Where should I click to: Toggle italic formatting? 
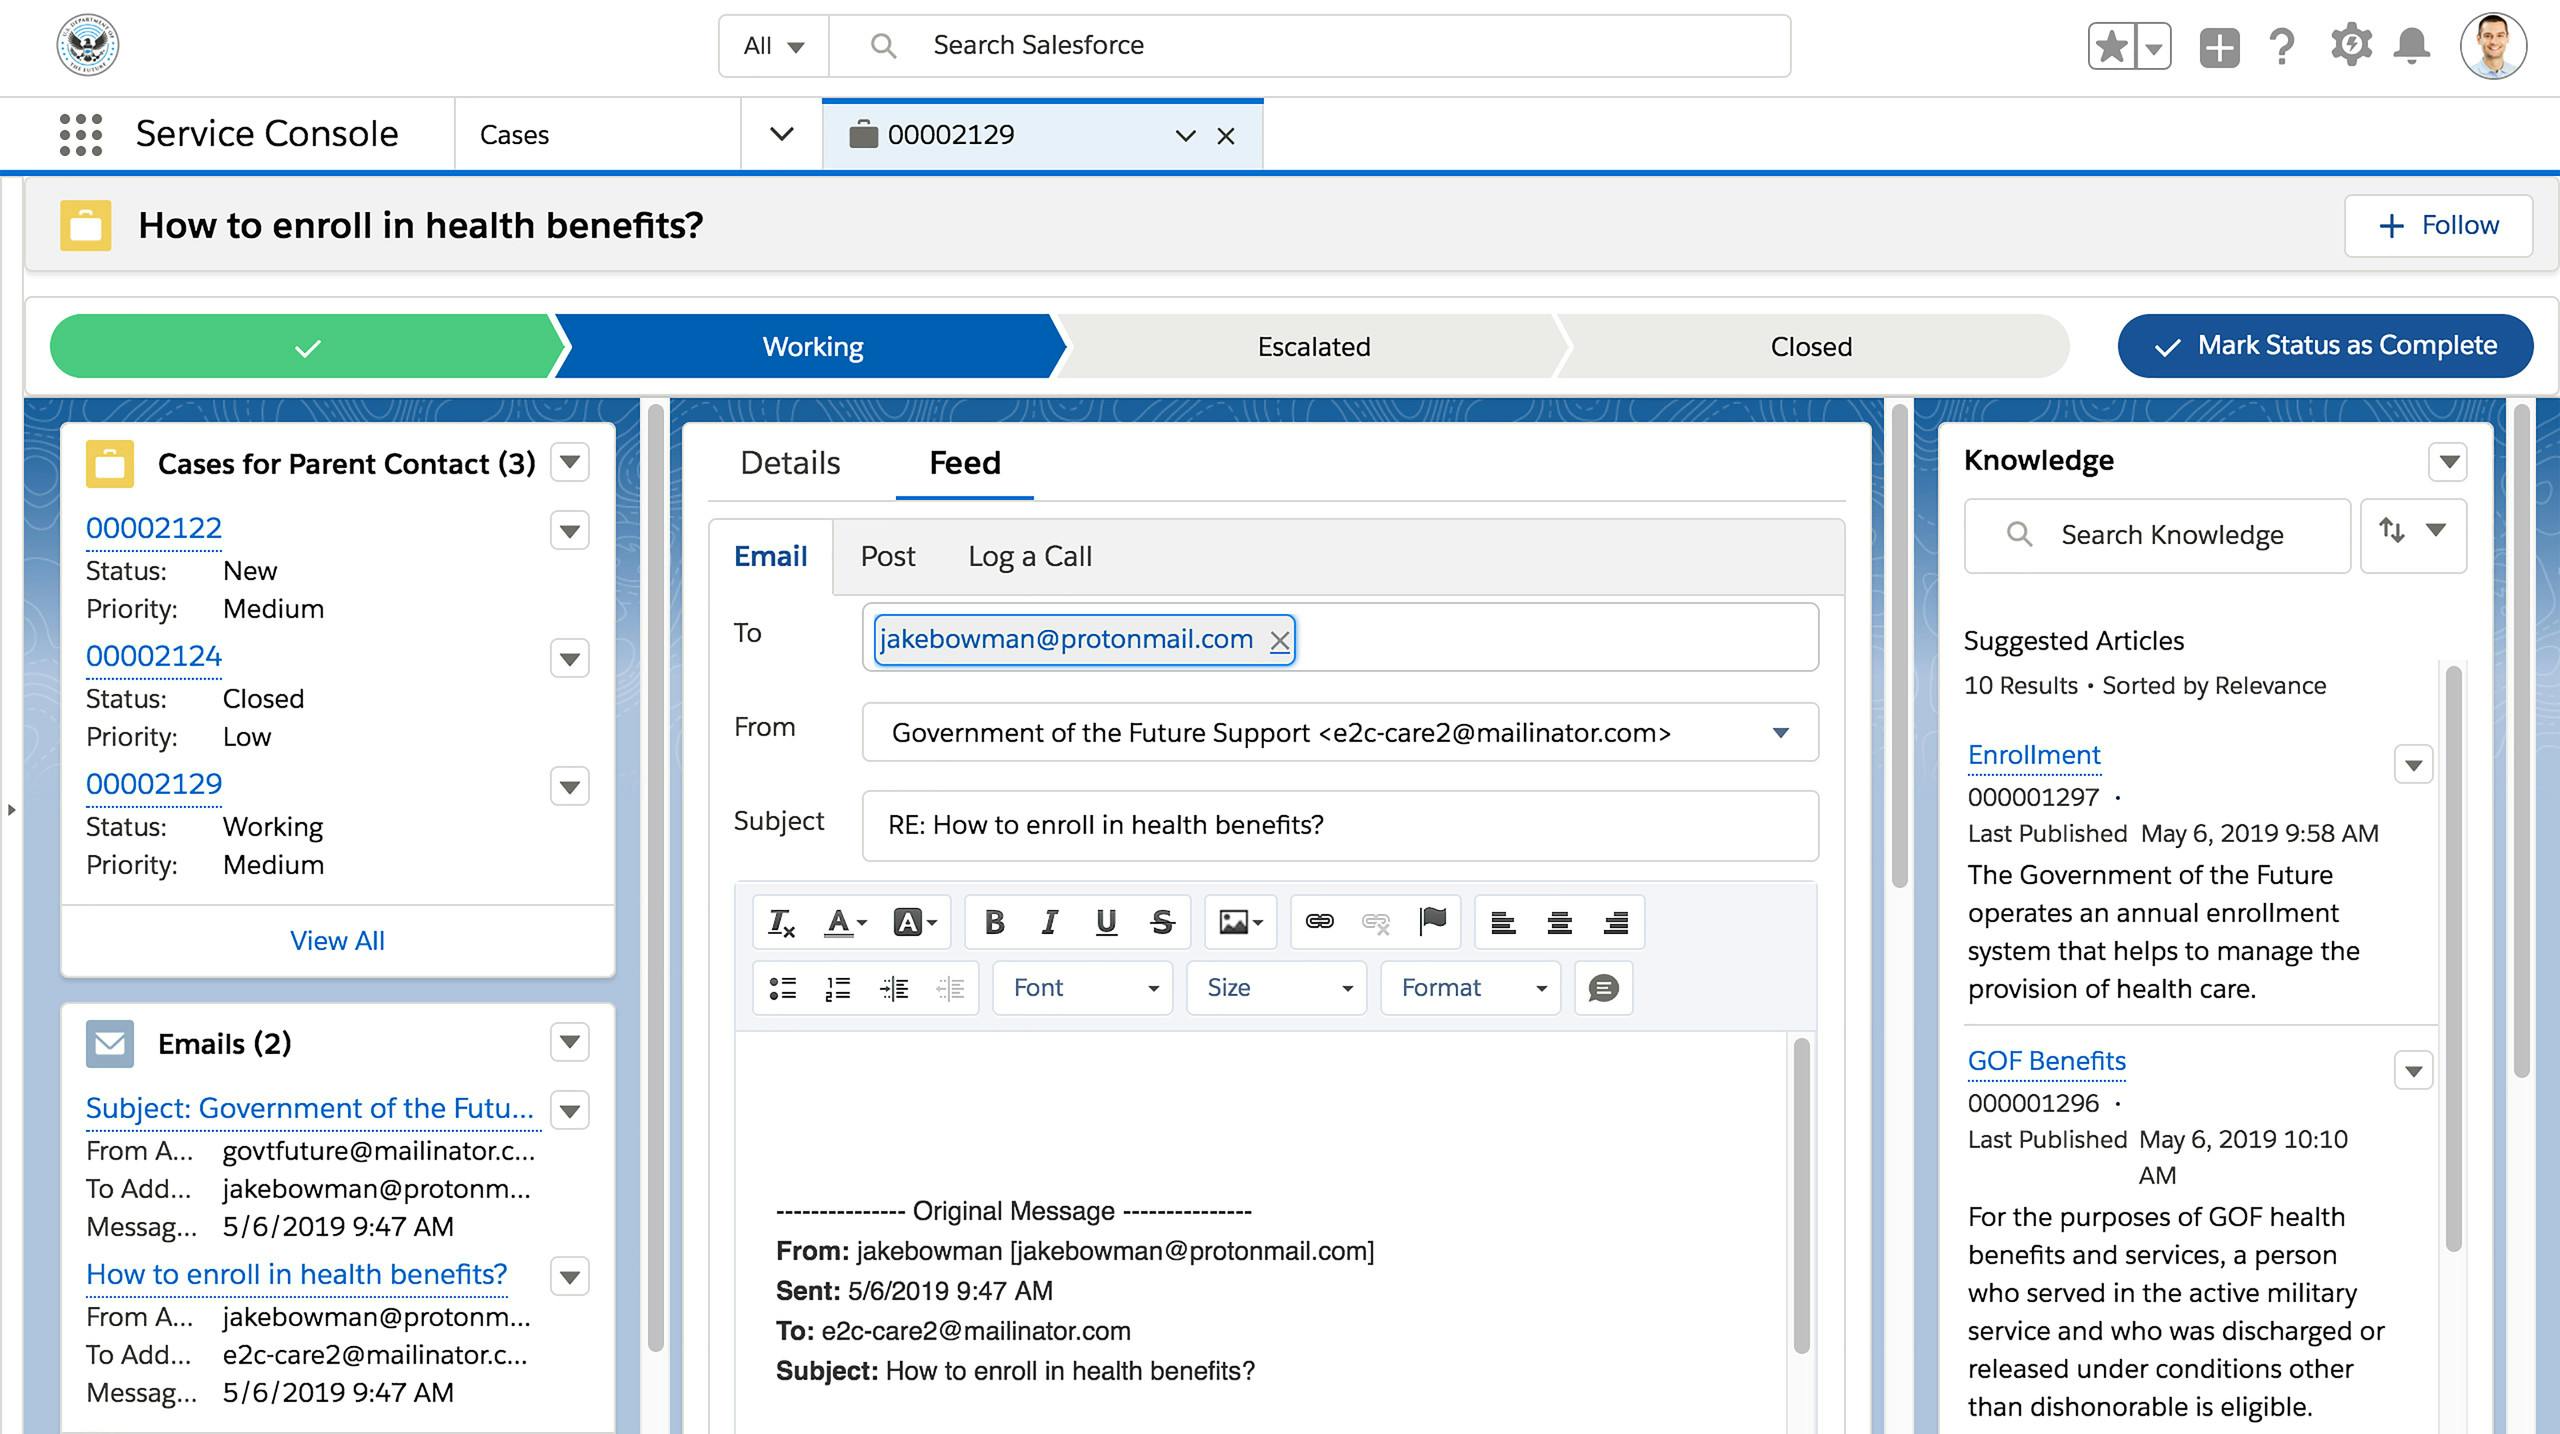pos(1049,922)
